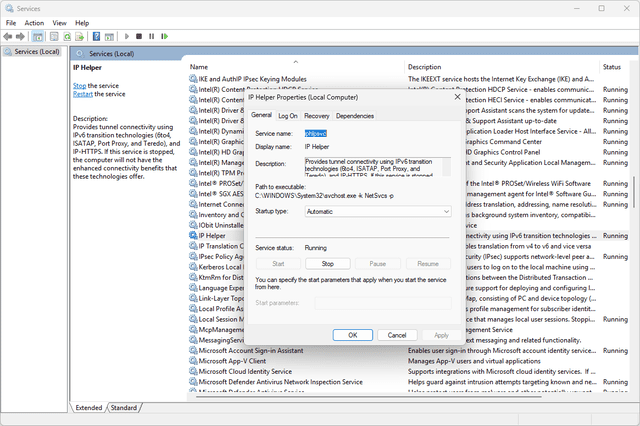Open the Action menu
Screen dimensions: 640x426
(x=34, y=22)
